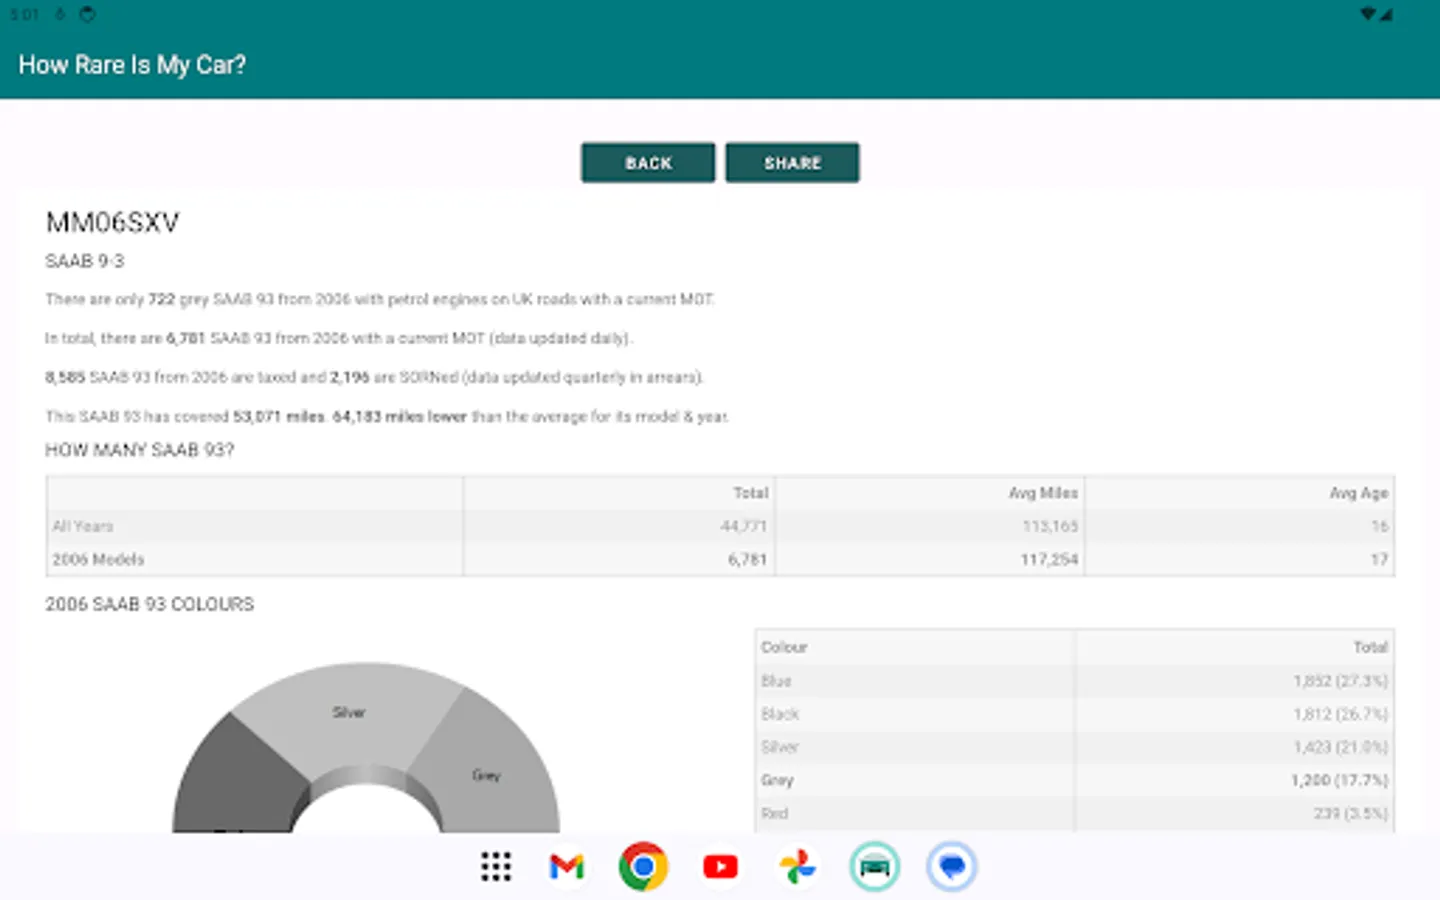1440x900 pixels.
Task: Select the '2006 Models' row label
Action: 98,559
